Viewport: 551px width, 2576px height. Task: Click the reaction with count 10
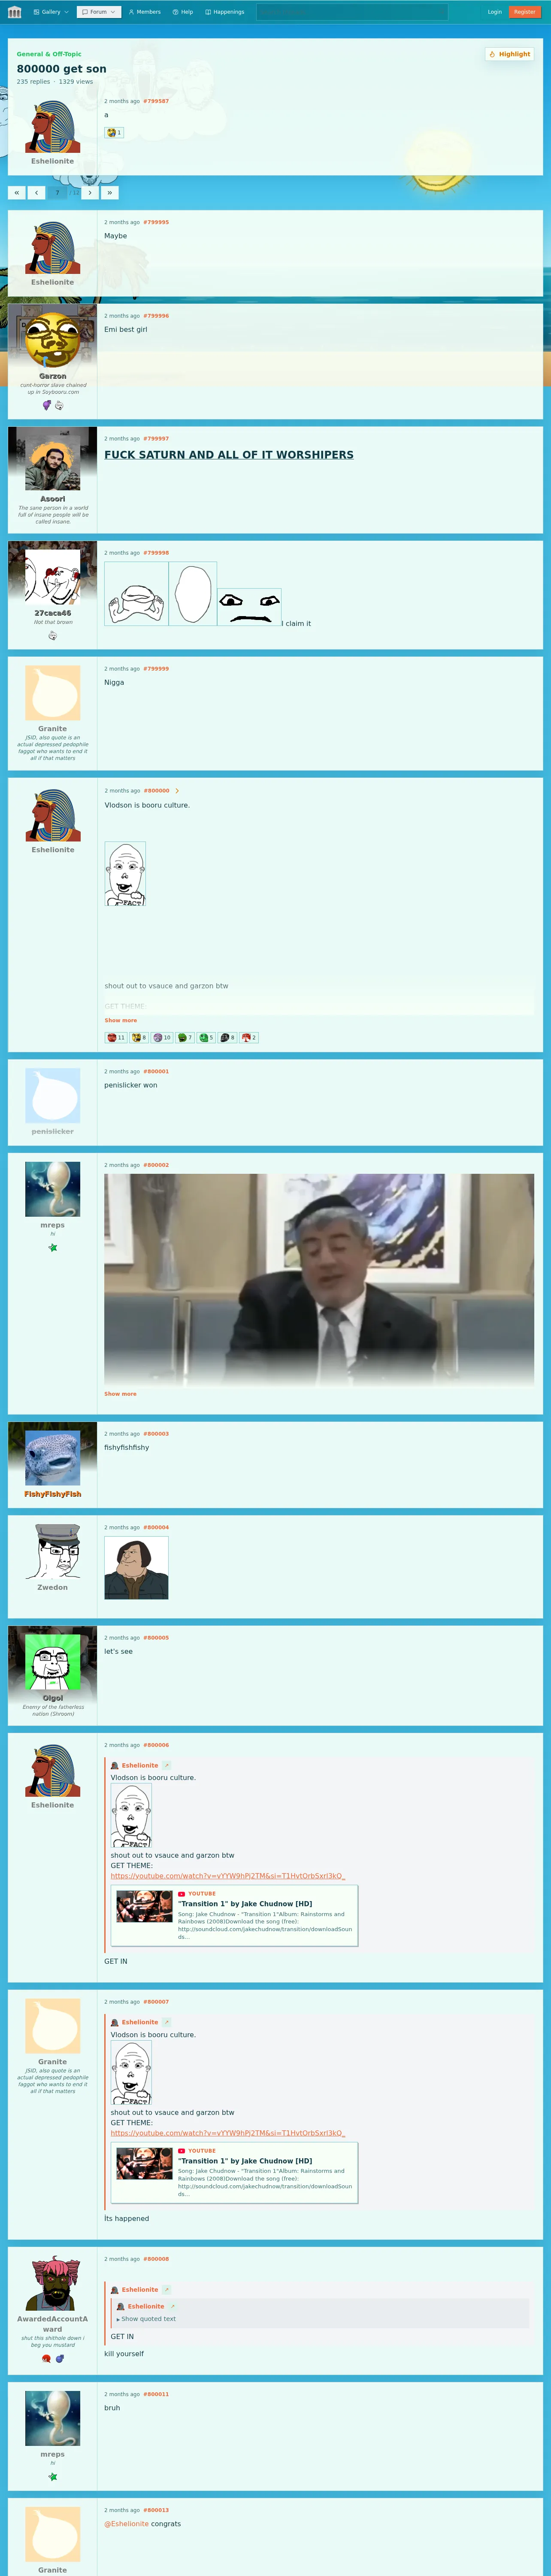click(162, 1038)
